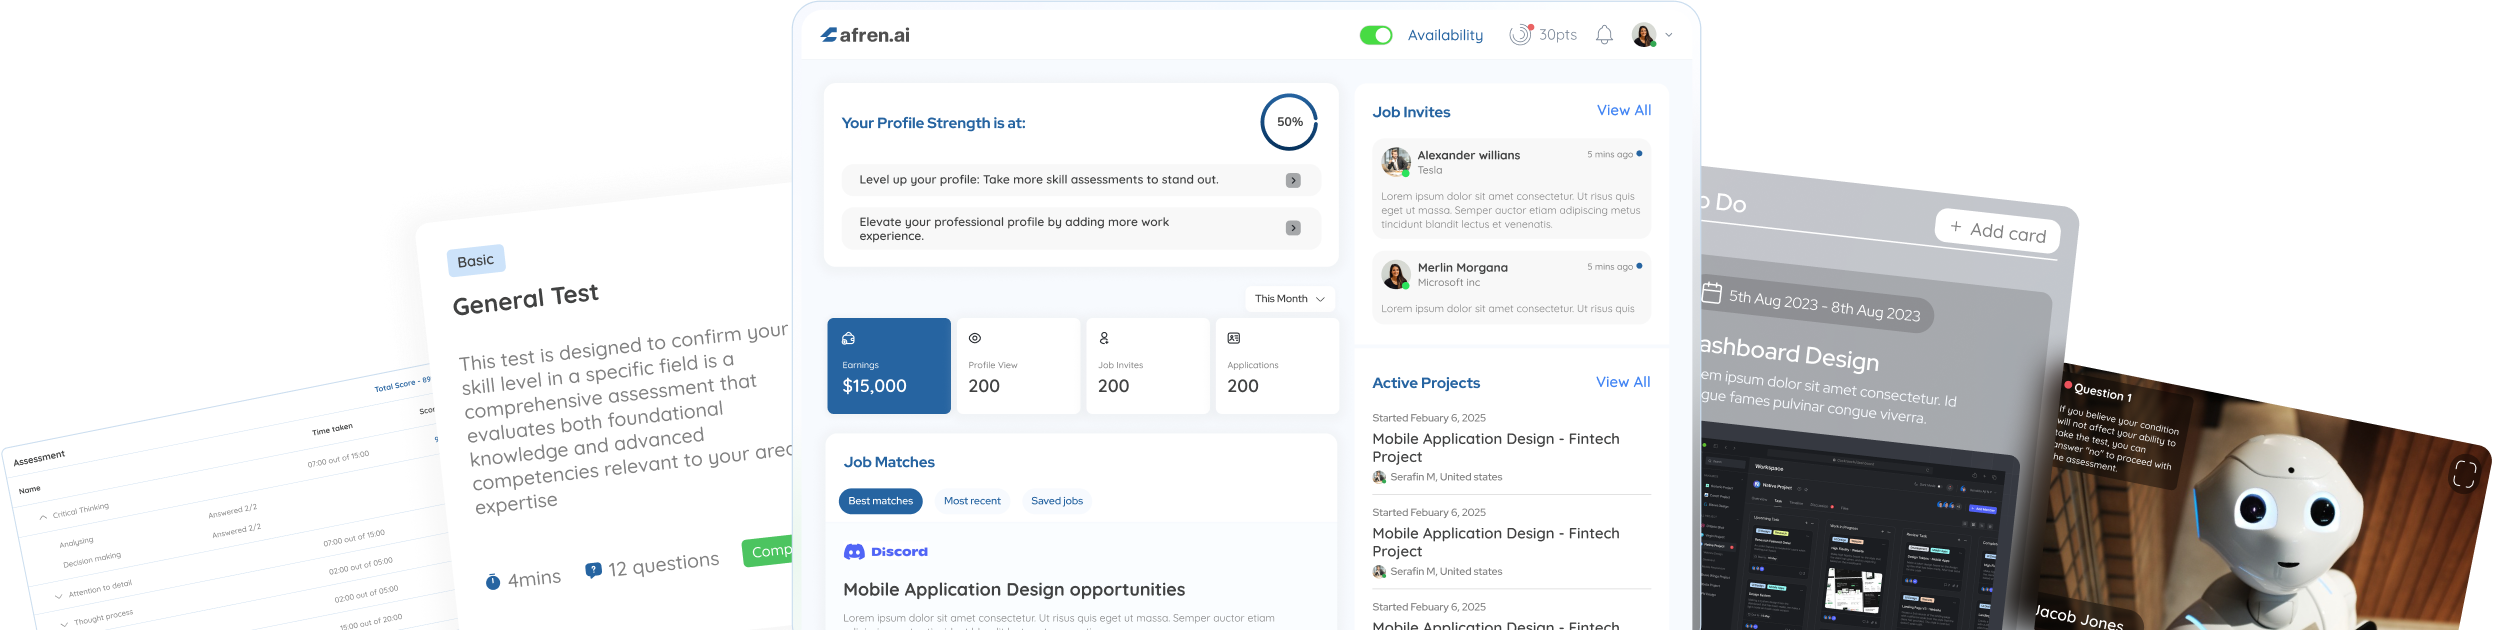2495x630 pixels.
Task: Open the 30pts points indicator
Action: 1543,35
